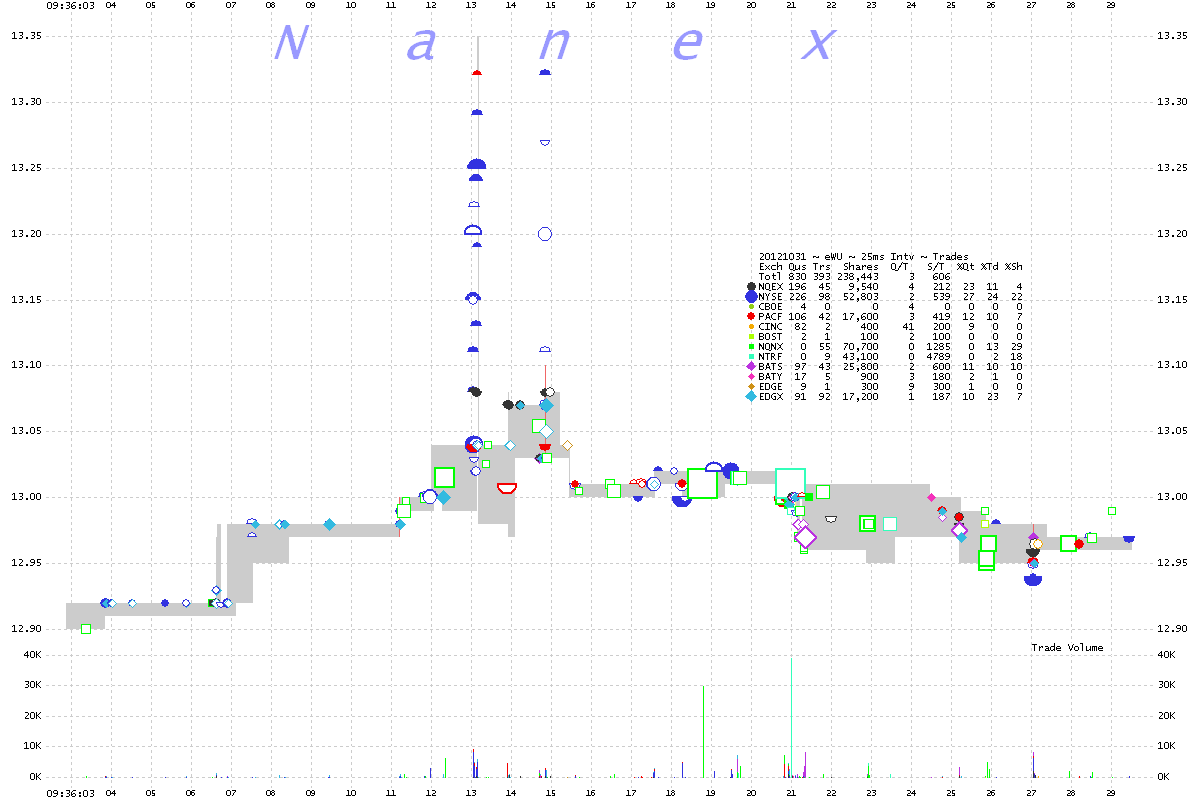Select the brown EDGE legend diamond

(751, 386)
